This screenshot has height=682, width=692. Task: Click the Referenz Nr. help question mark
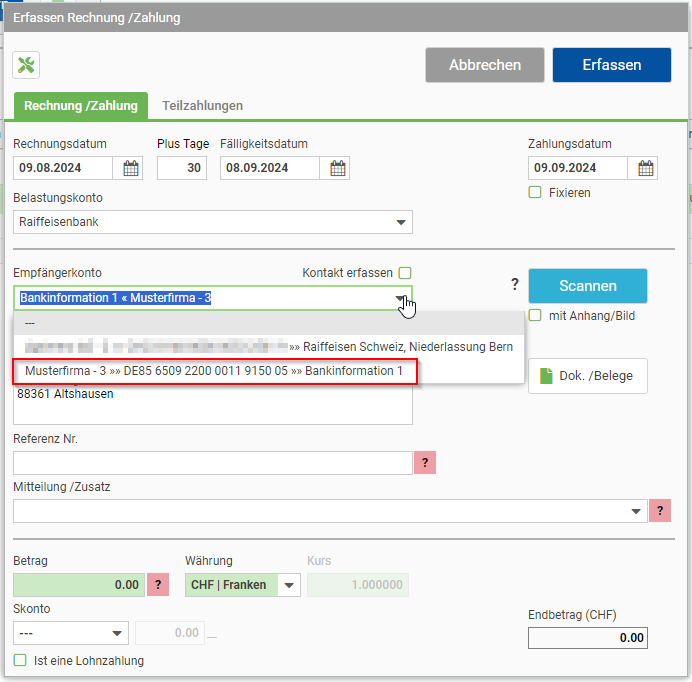[x=425, y=463]
